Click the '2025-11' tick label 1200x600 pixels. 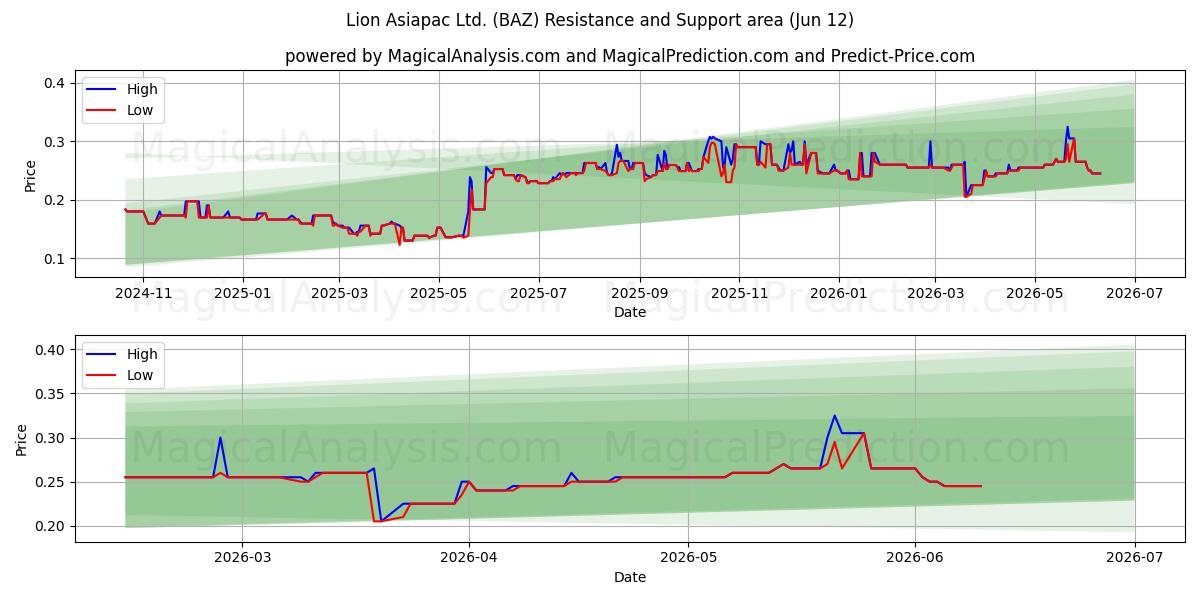point(740,294)
